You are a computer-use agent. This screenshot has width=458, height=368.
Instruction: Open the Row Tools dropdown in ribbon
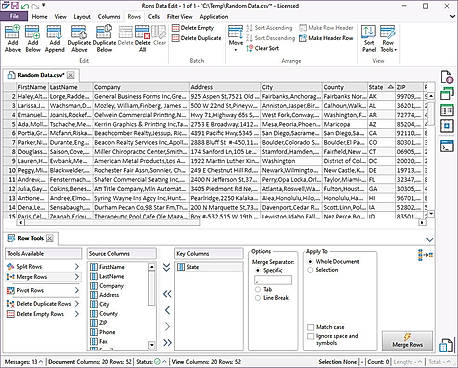coord(388,39)
